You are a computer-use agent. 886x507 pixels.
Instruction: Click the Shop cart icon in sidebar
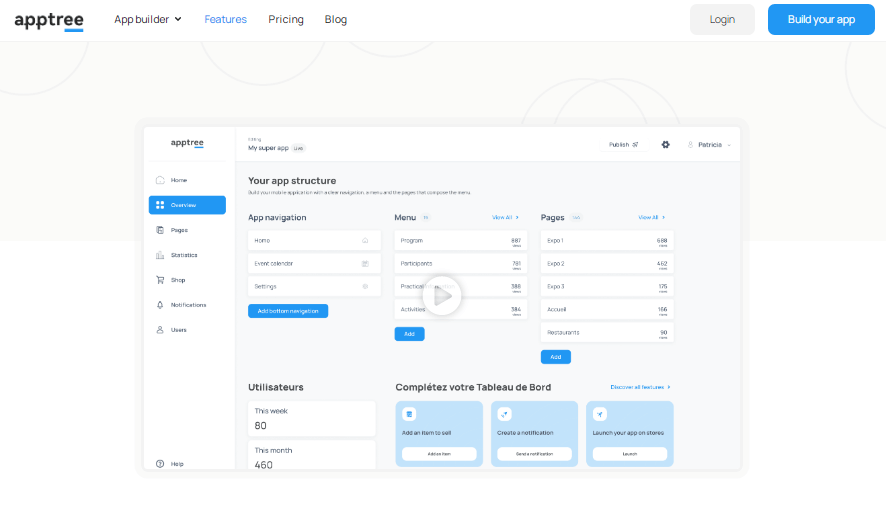tap(160, 280)
